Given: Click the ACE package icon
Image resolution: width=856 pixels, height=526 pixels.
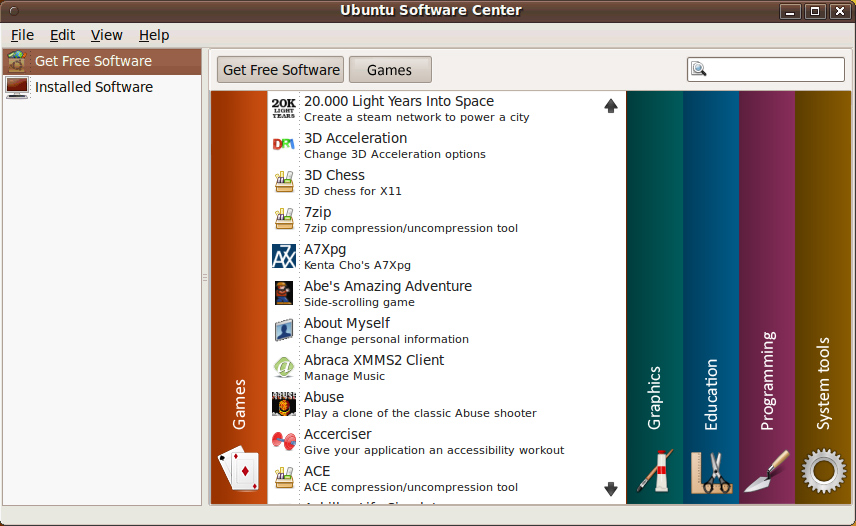Looking at the screenshot, I should point(284,478).
